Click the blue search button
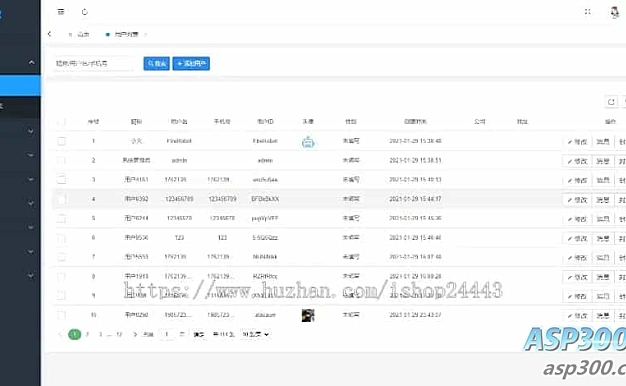The width and height of the screenshot is (626, 386). pos(156,63)
